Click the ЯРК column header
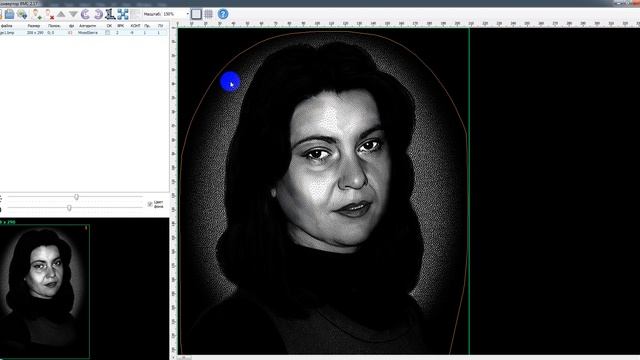Screen dimensions: 640x360 (120, 26)
